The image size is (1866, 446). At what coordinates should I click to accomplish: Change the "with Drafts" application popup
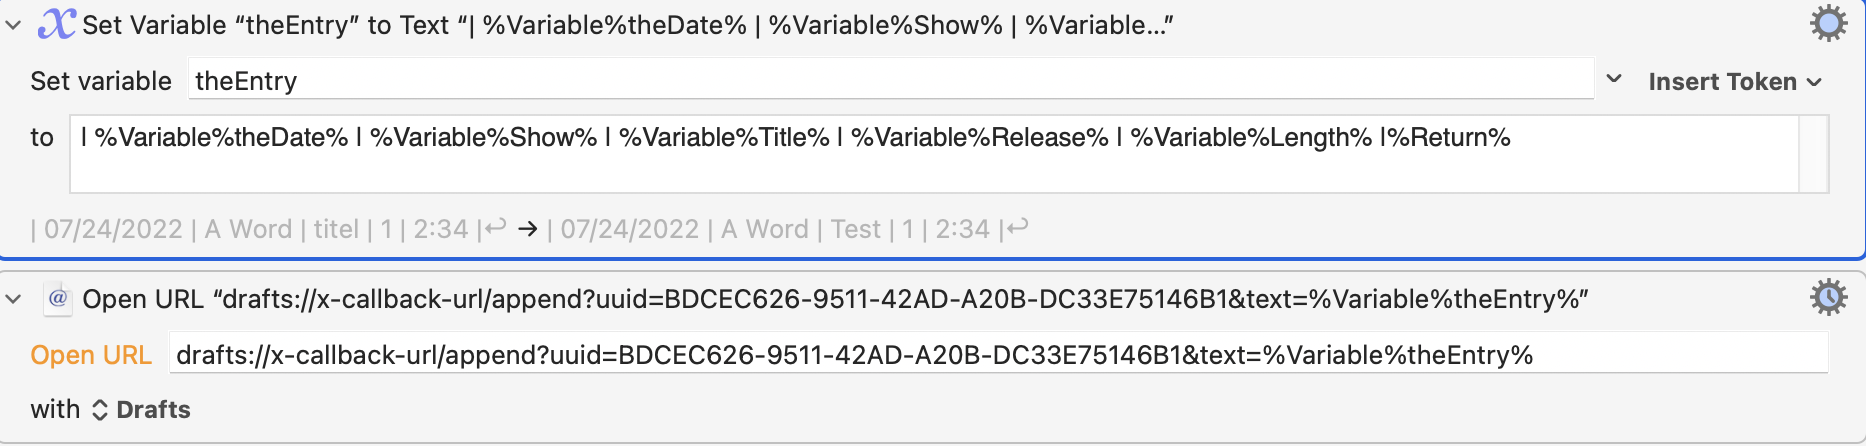(x=141, y=409)
